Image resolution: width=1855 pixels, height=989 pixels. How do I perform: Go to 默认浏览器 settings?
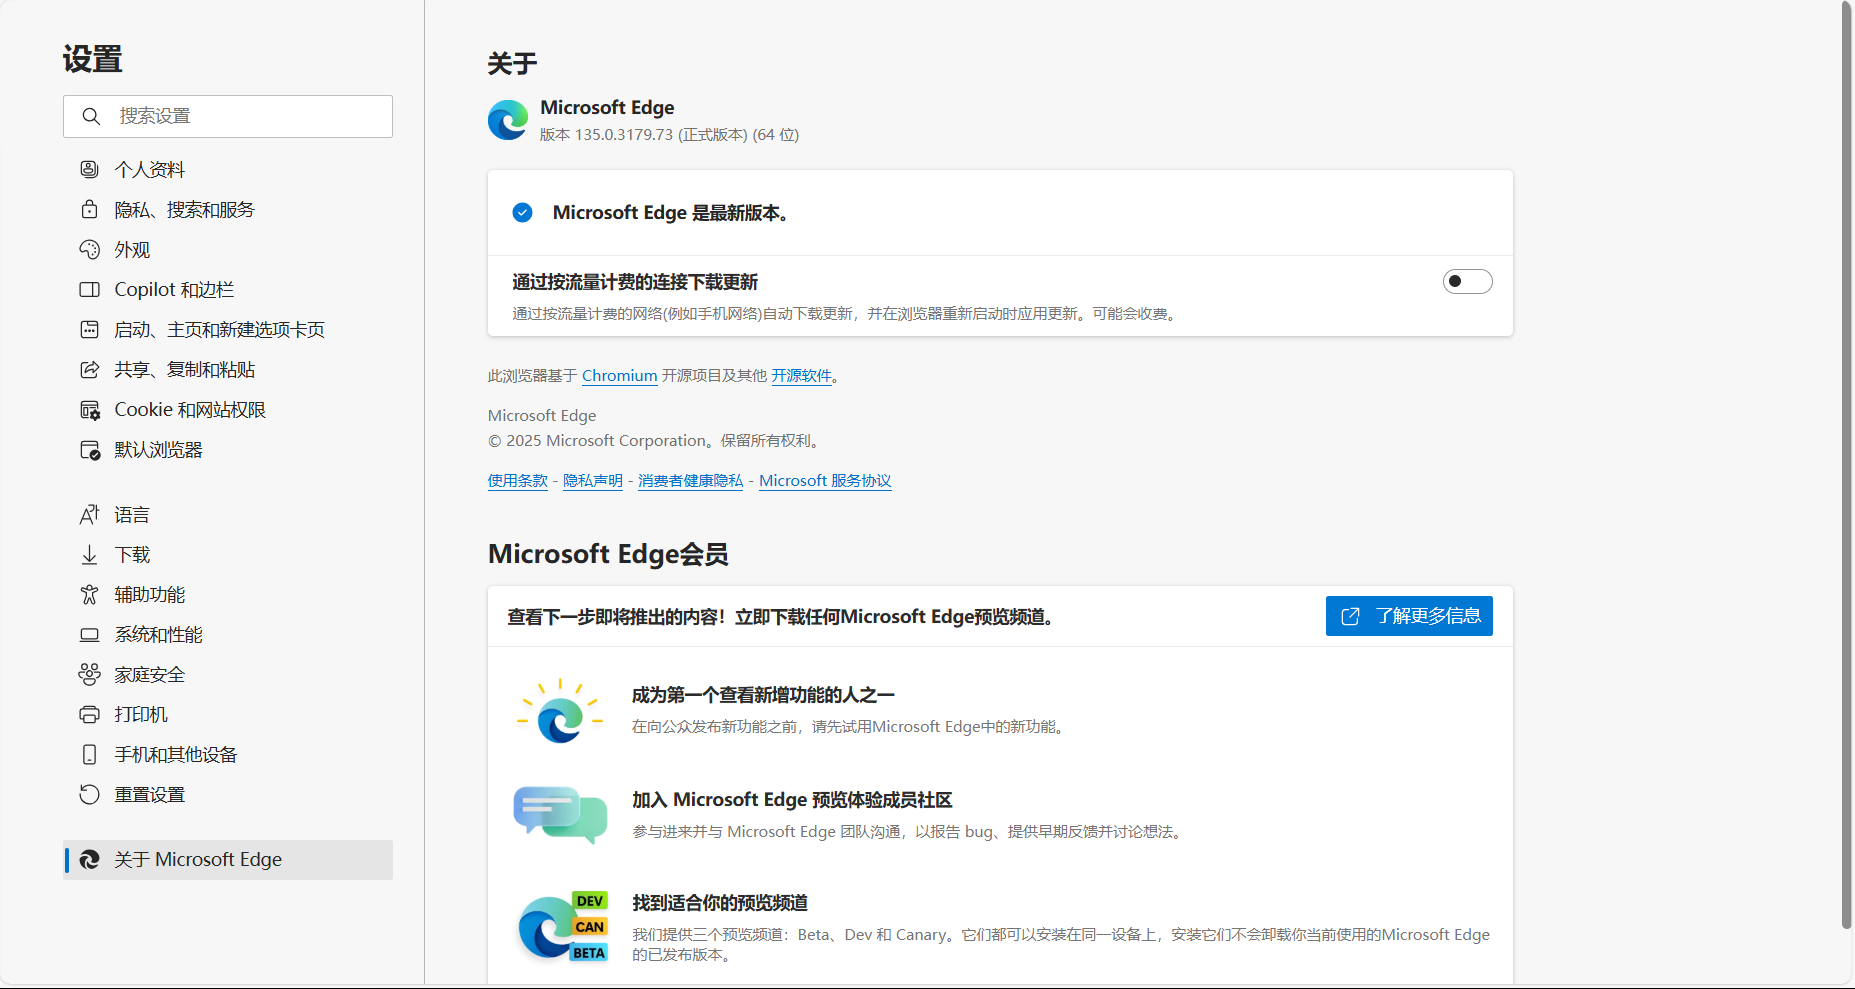point(228,449)
